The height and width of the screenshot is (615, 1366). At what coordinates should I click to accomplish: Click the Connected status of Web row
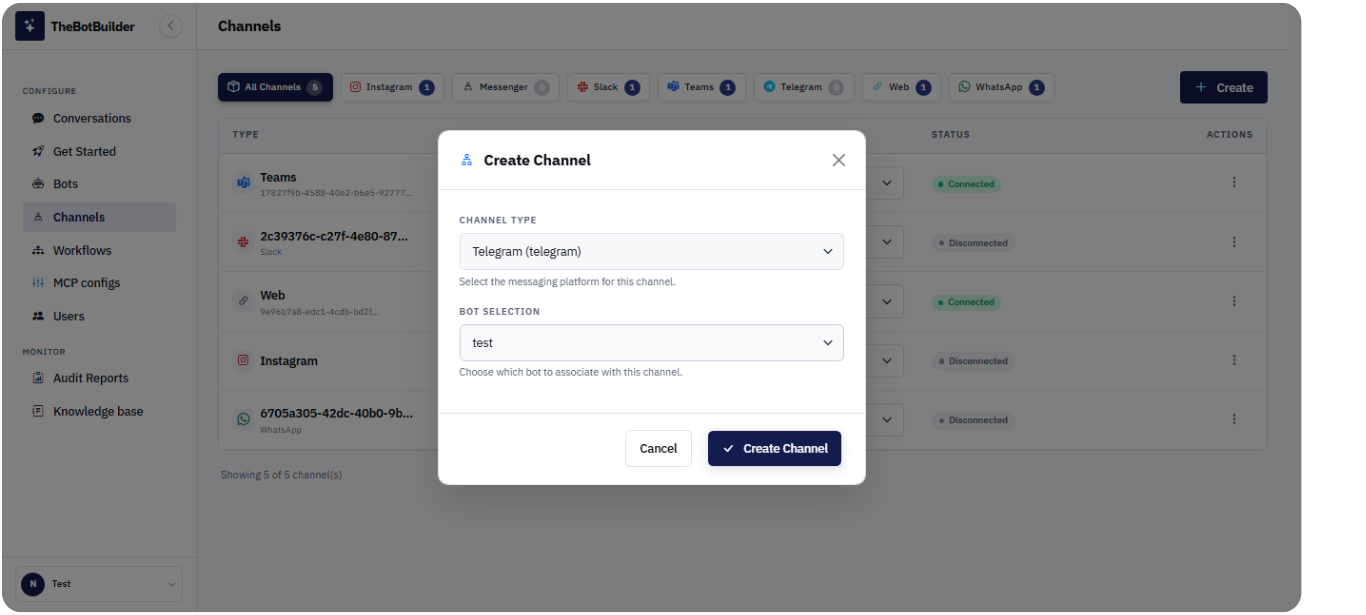966,302
